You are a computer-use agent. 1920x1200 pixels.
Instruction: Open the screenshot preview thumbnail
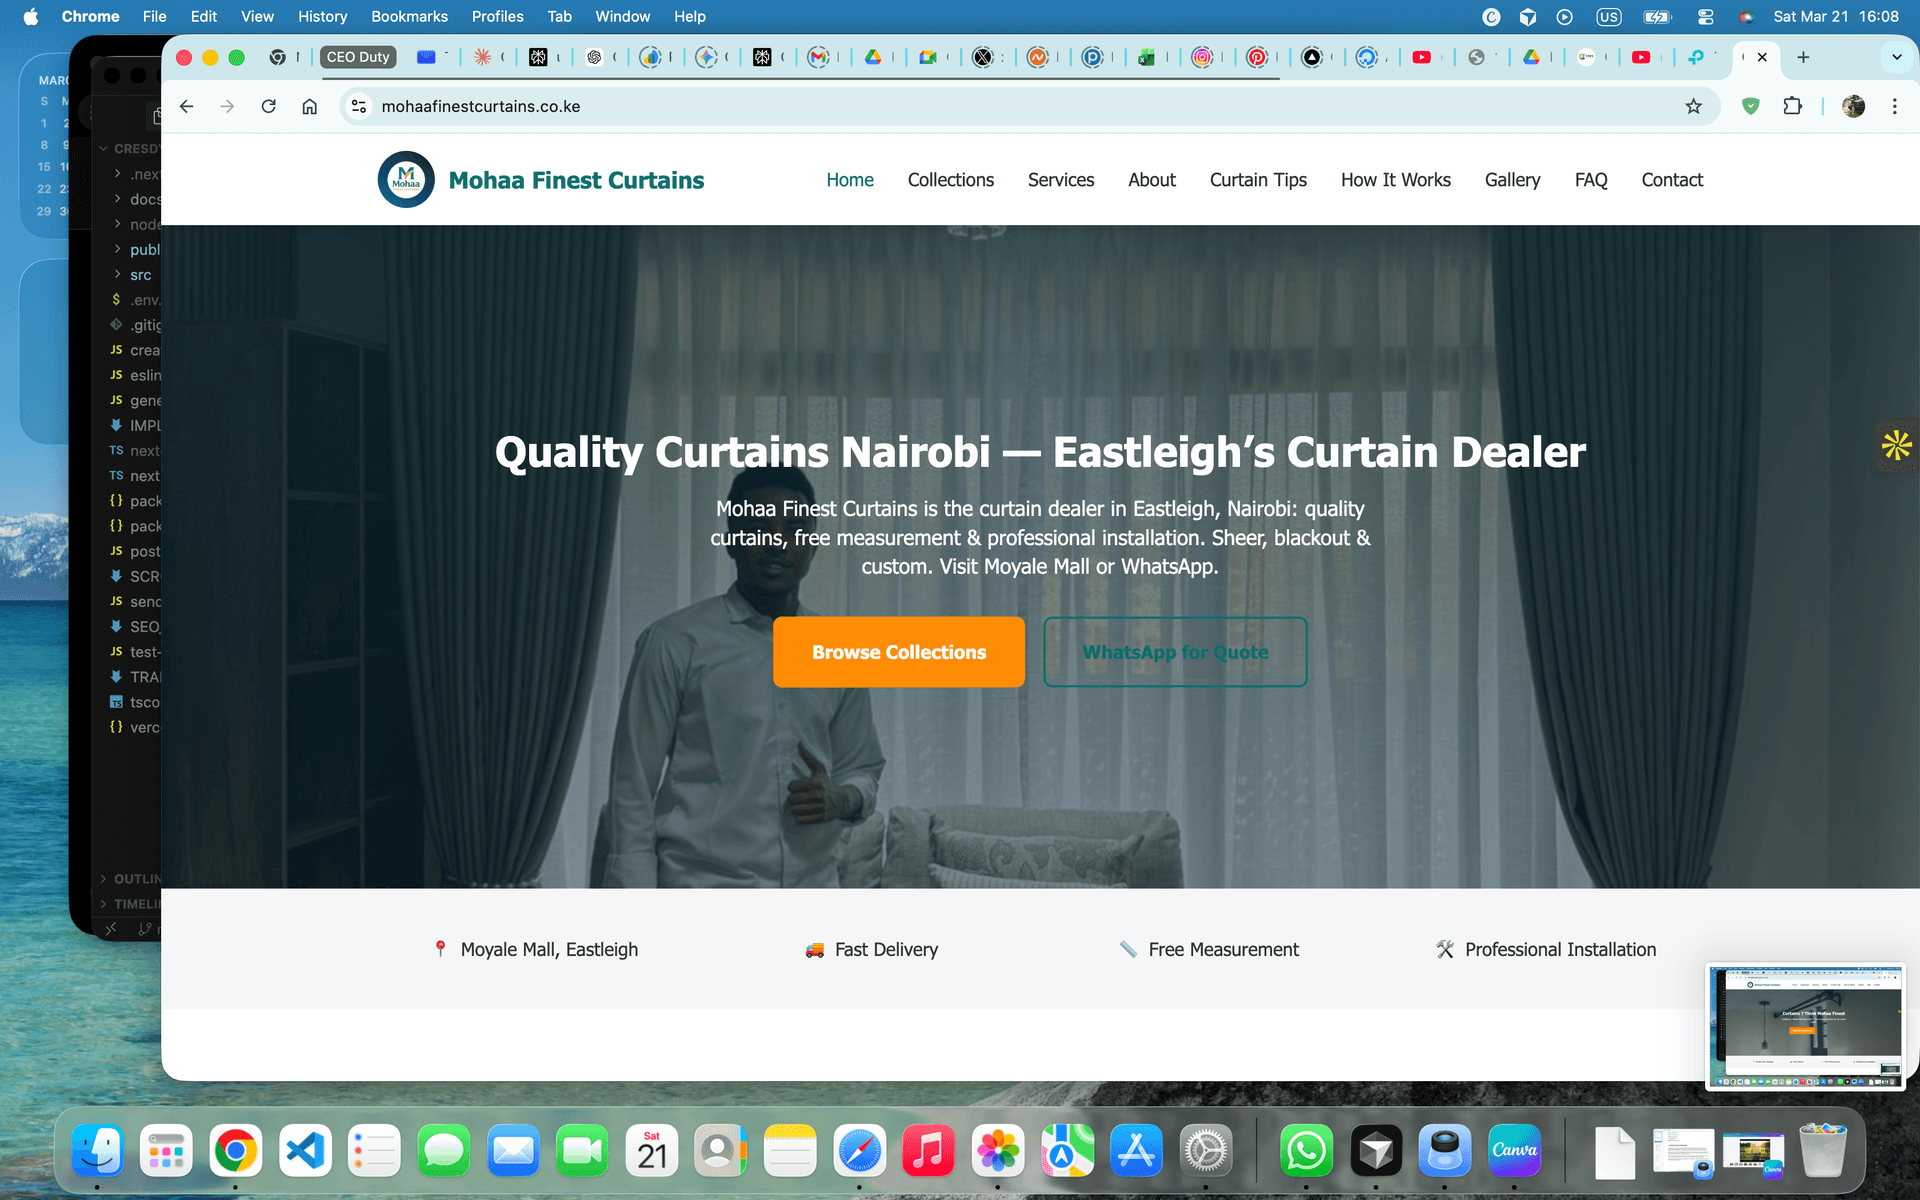pyautogui.click(x=1805, y=1026)
